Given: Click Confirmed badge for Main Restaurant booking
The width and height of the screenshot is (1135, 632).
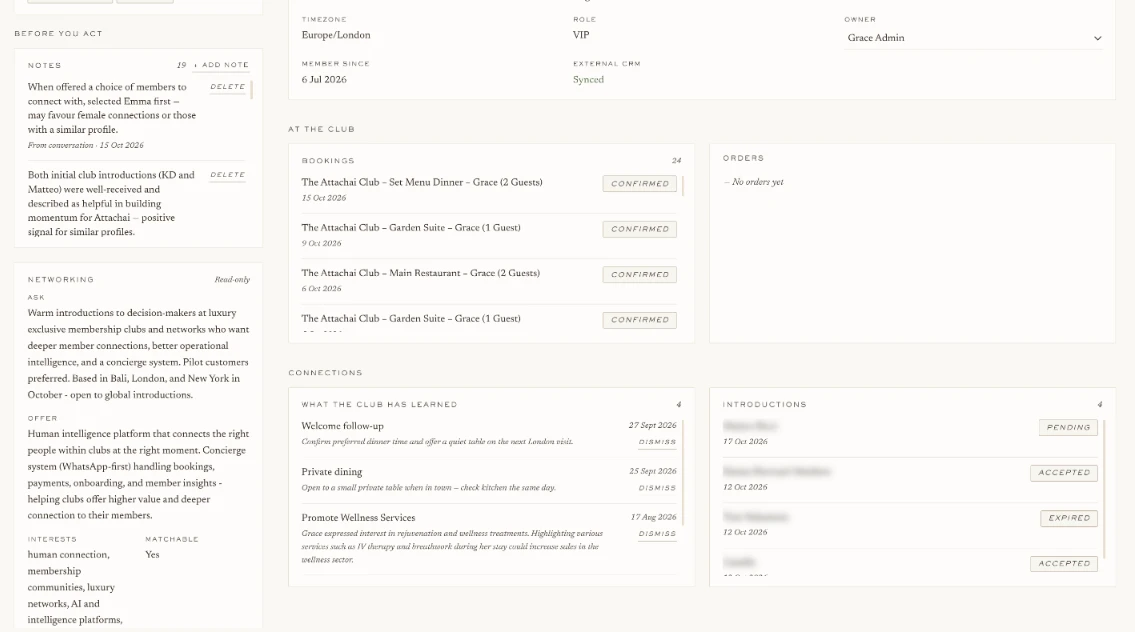Looking at the screenshot, I should tap(640, 275).
